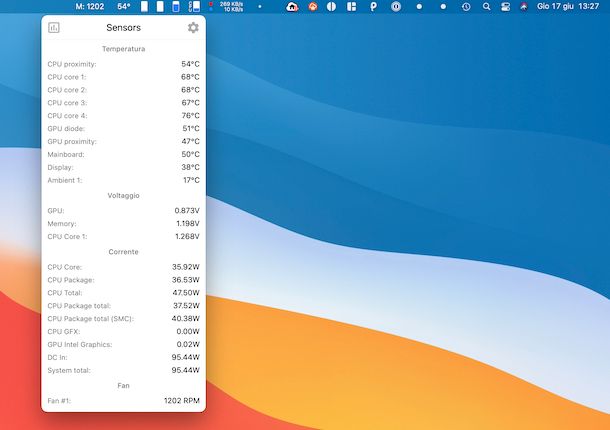Open the chart view icon in Sensors panel
The width and height of the screenshot is (610, 430).
(x=54, y=27)
